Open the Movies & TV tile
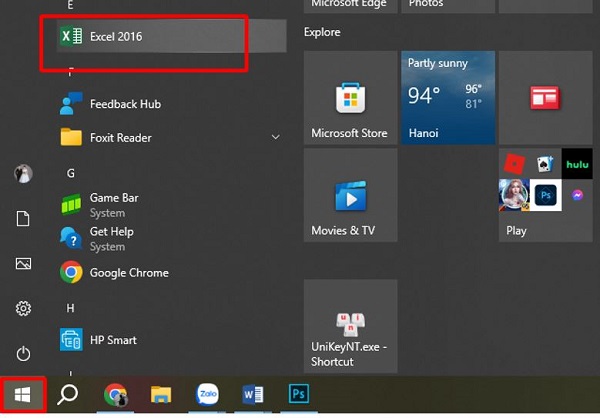600x418 pixels. [x=351, y=195]
